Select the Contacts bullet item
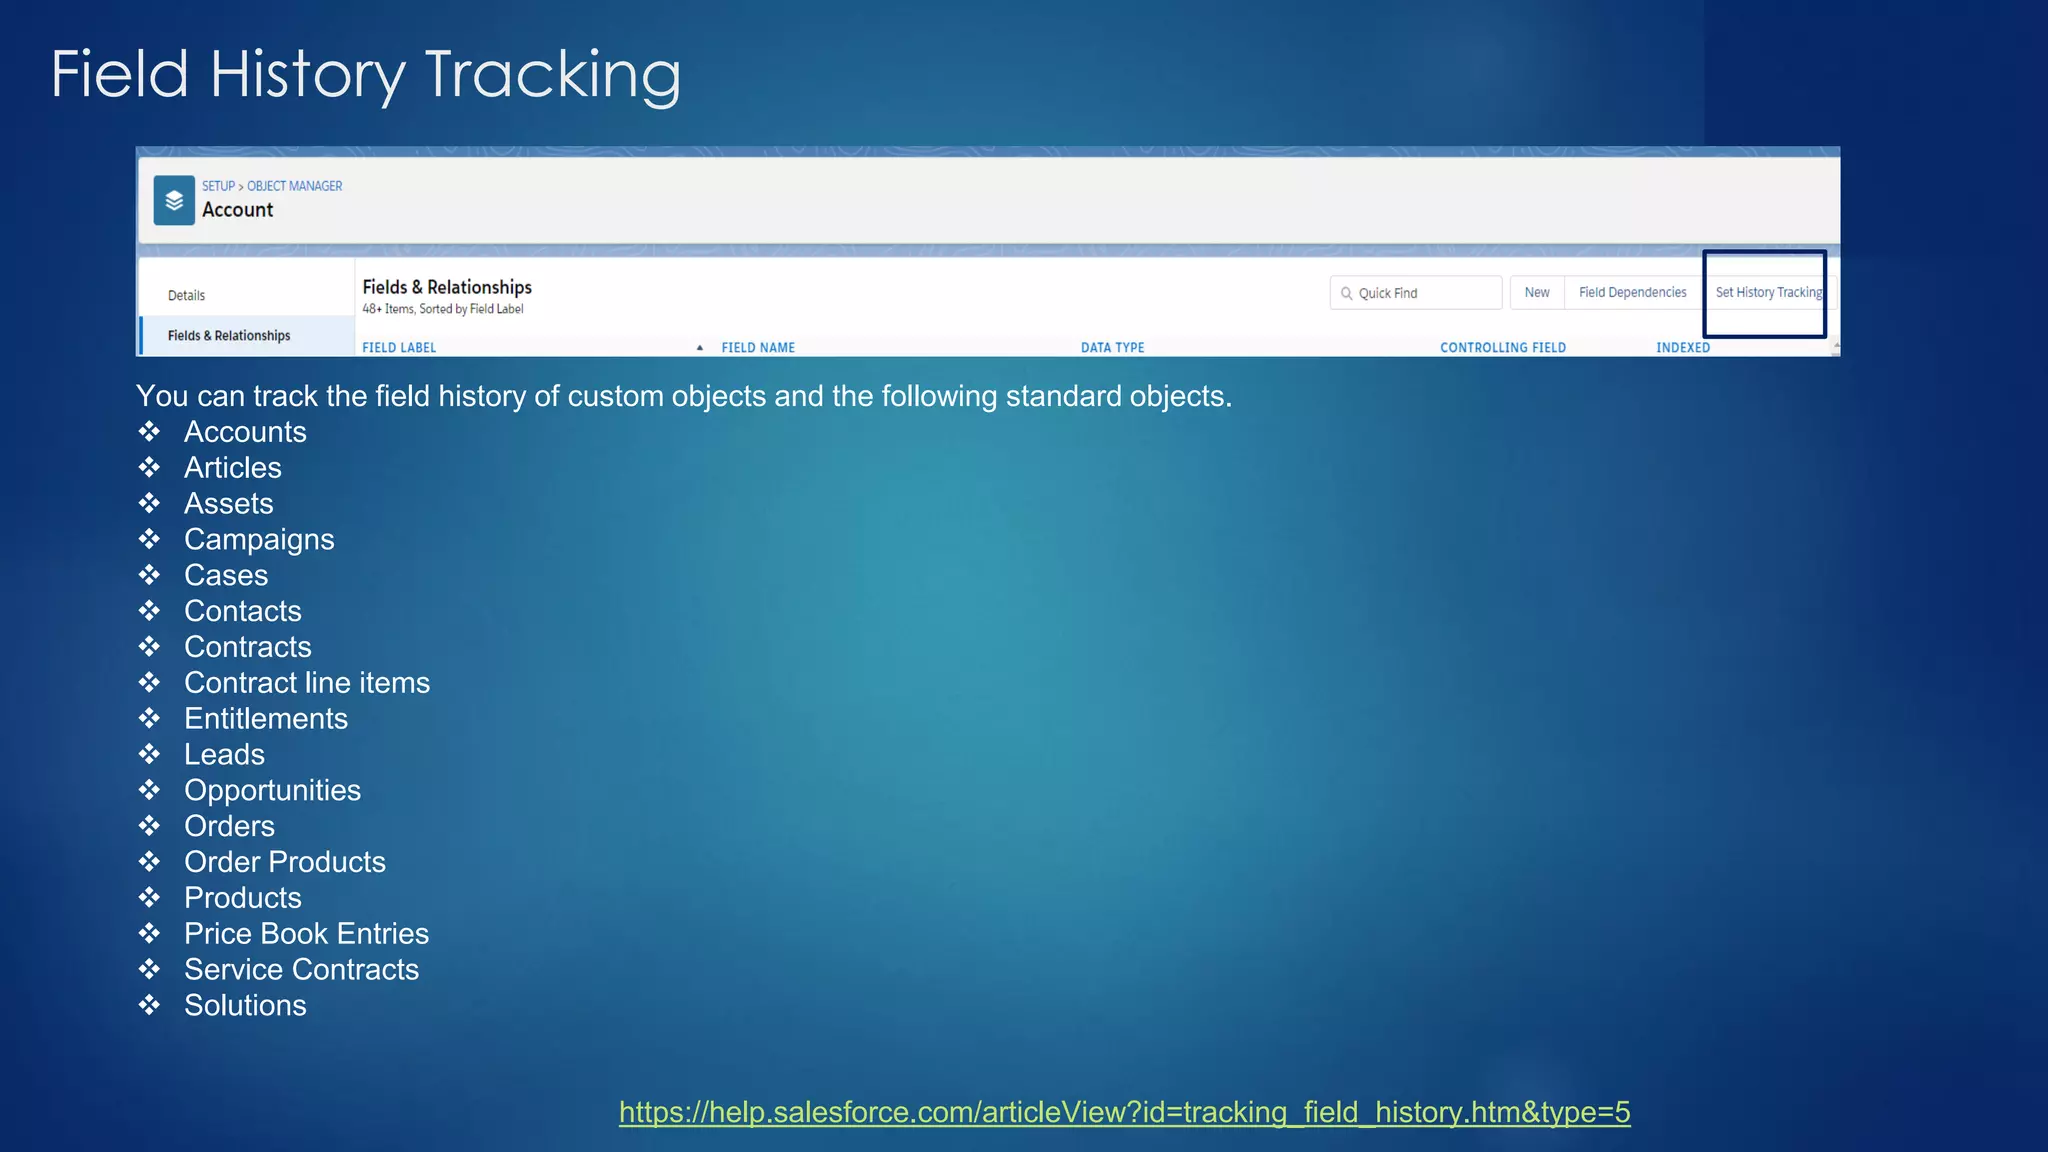 click(x=243, y=611)
